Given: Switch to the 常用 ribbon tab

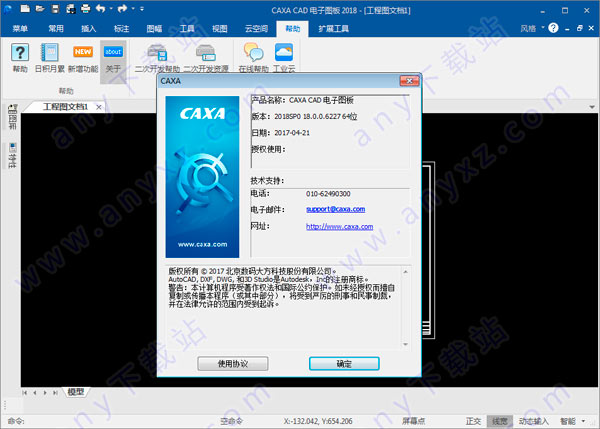Looking at the screenshot, I should [56, 29].
